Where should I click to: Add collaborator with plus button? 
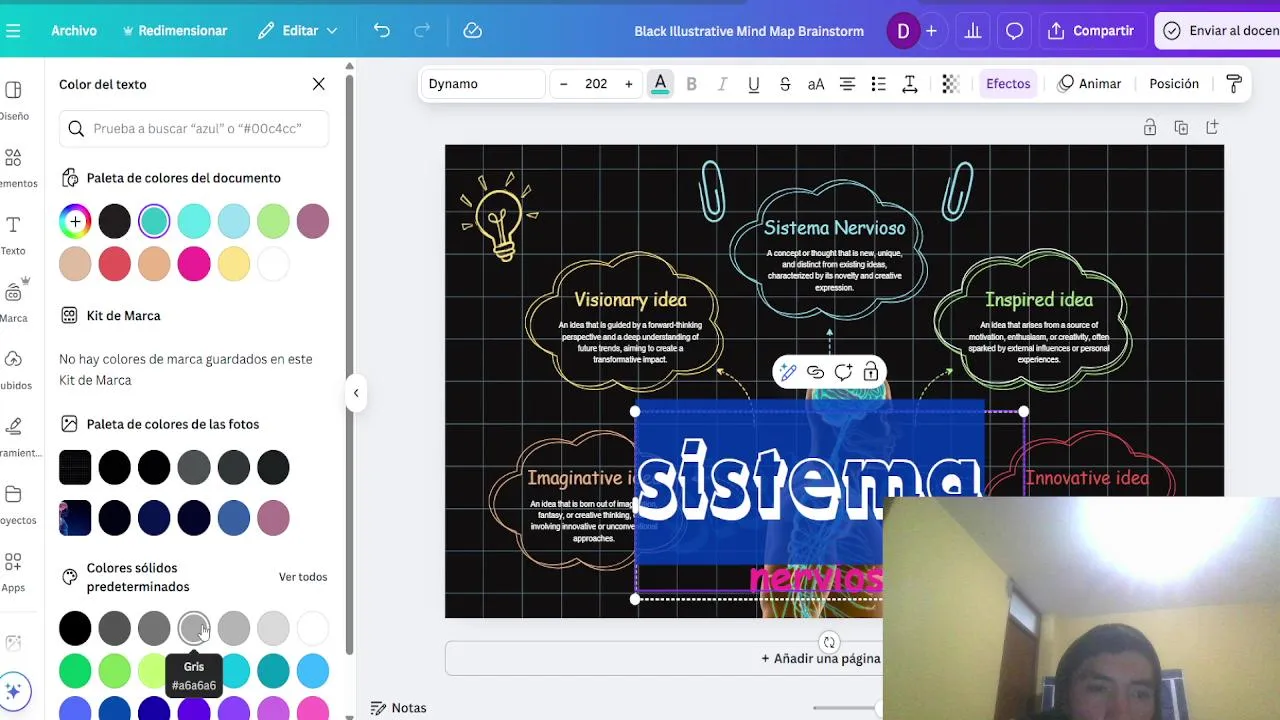tap(931, 31)
